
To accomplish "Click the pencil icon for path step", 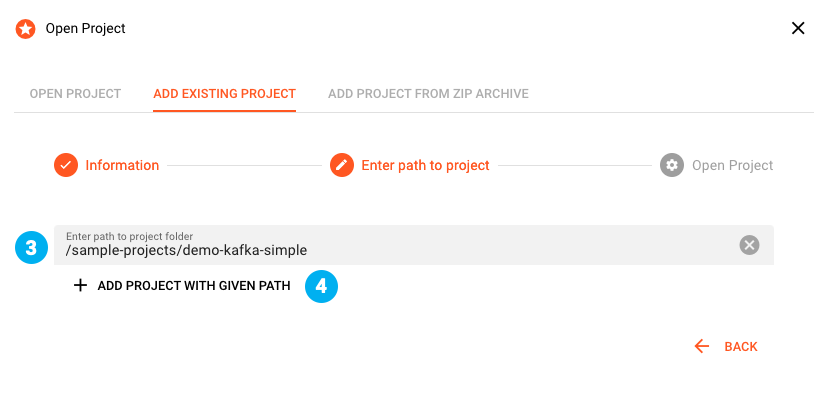I will tap(342, 165).
